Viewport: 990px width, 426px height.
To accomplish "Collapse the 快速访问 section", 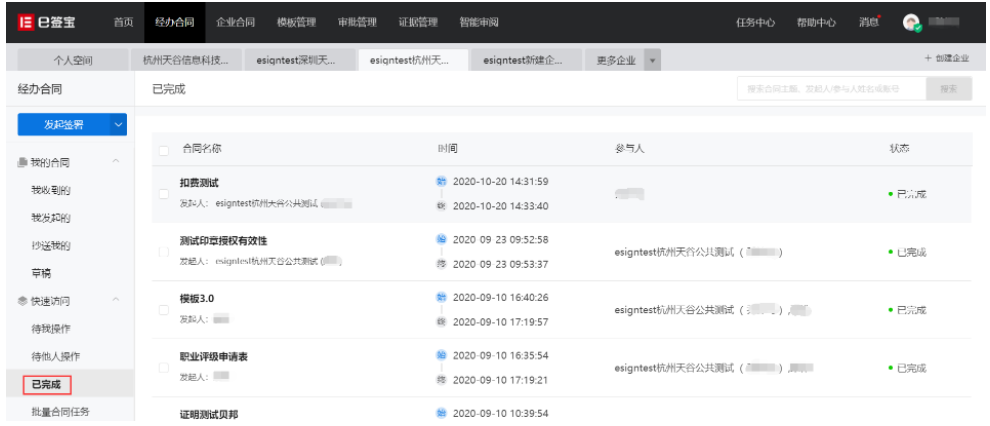I will tap(116, 300).
